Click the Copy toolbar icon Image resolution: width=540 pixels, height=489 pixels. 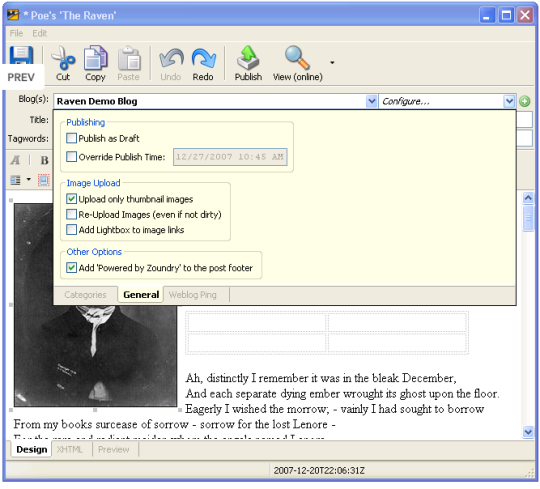95,58
